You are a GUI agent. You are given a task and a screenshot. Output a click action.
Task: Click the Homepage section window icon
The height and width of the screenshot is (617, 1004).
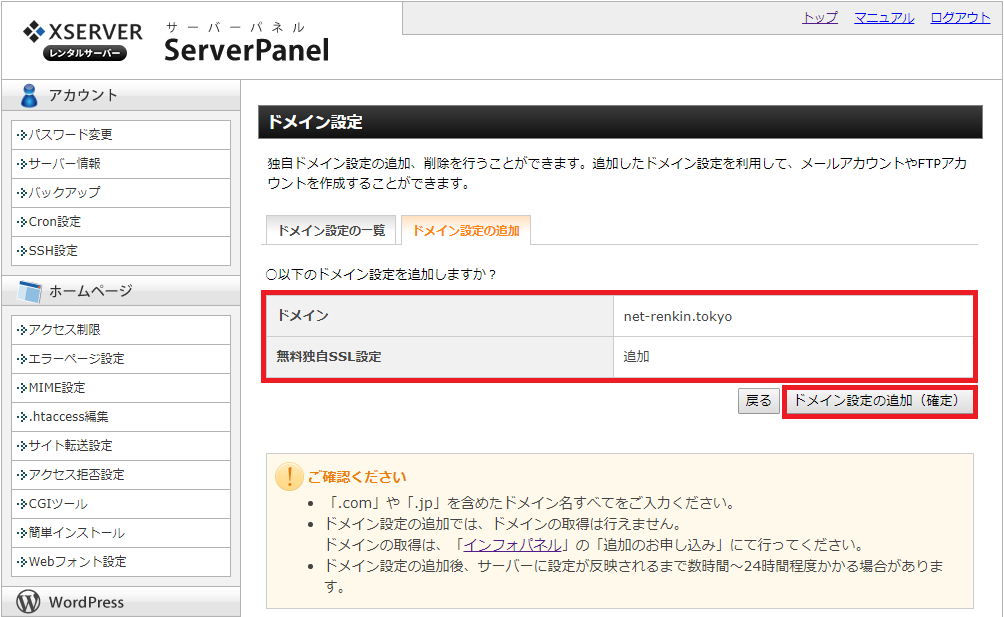tap(29, 292)
